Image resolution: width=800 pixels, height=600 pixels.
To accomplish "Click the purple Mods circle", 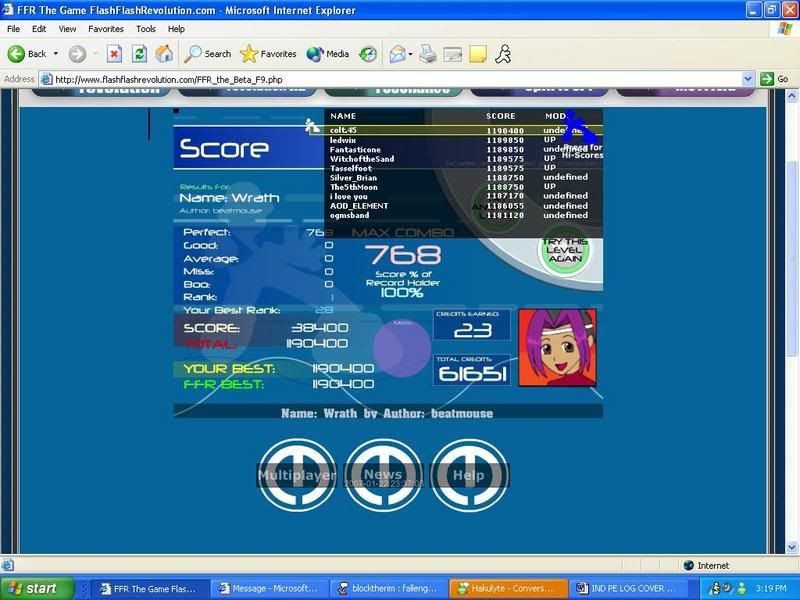I will (402, 348).
